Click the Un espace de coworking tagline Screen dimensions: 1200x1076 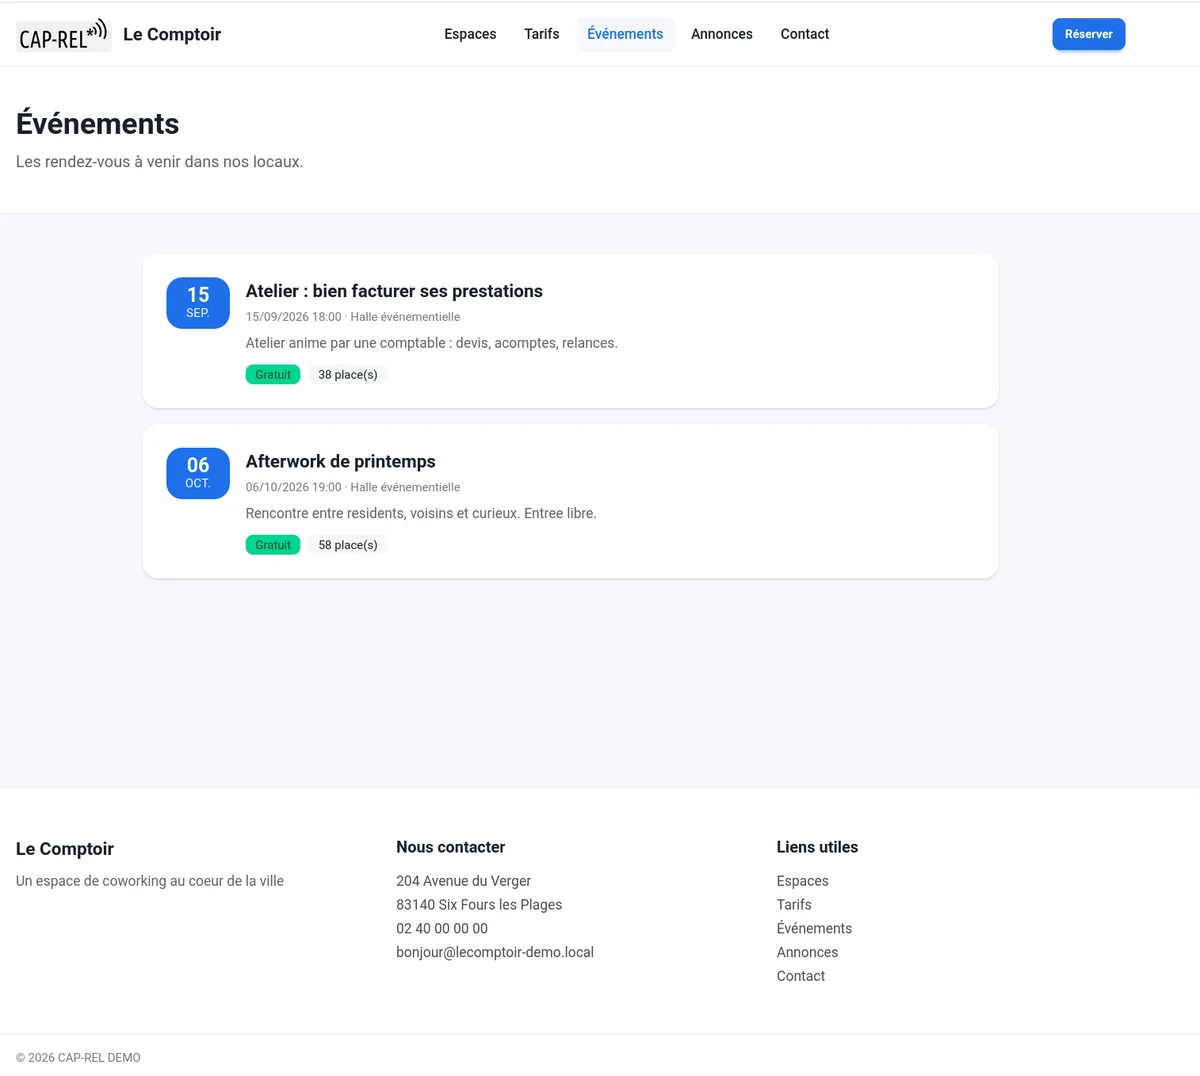150,881
